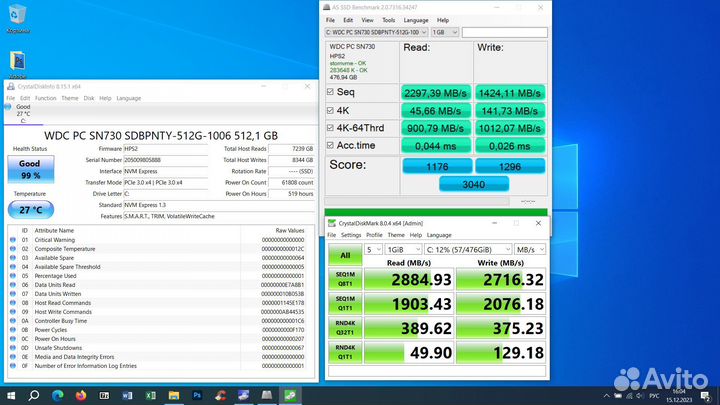Click CrystalDiskInfo title bar app icon
This screenshot has width=720, height=405.
pyautogui.click(x=11, y=86)
